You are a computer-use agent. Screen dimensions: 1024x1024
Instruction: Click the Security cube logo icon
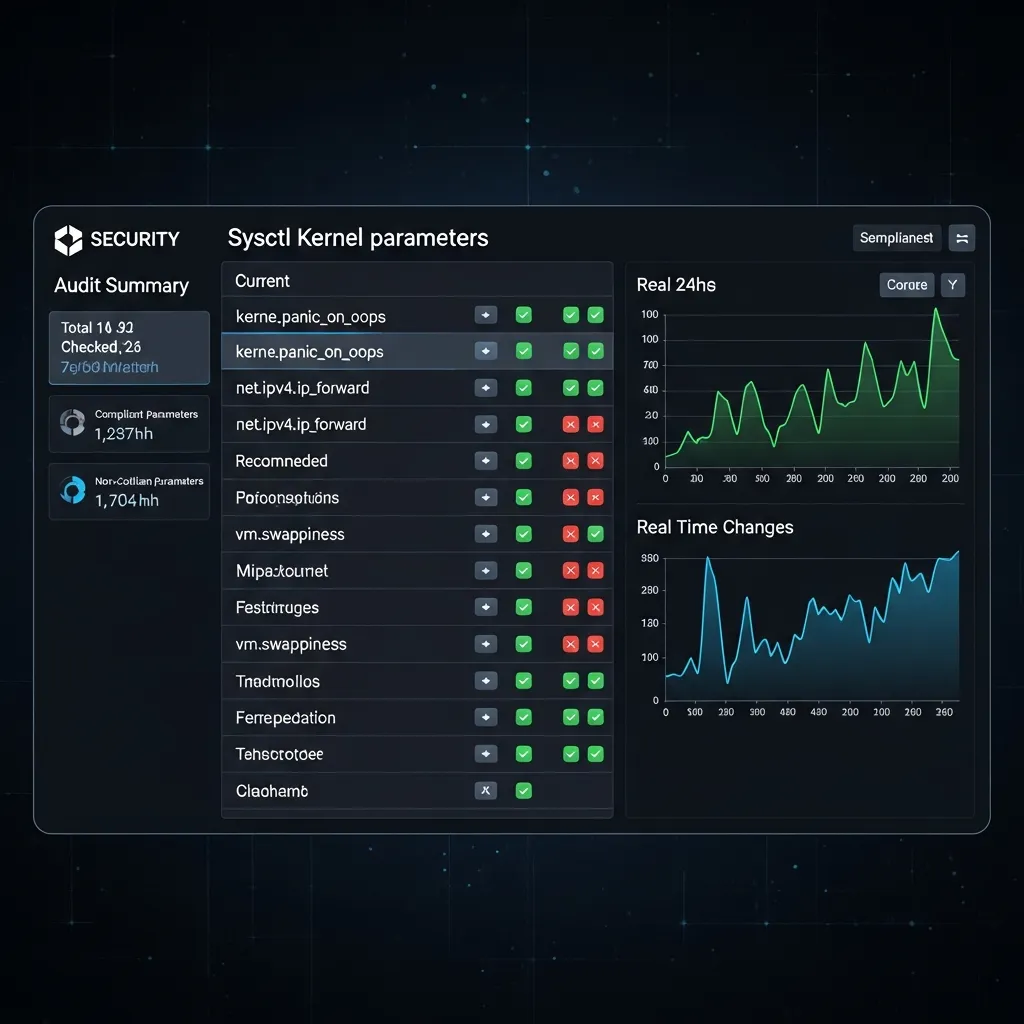[68, 240]
